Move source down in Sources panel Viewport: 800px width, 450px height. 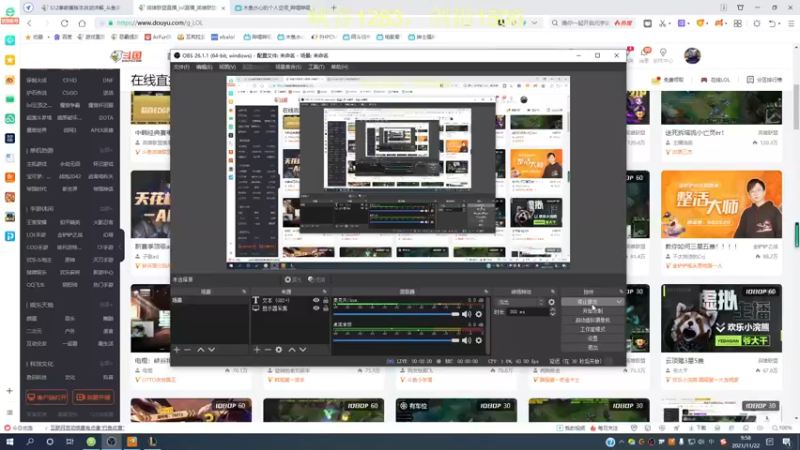(303, 349)
